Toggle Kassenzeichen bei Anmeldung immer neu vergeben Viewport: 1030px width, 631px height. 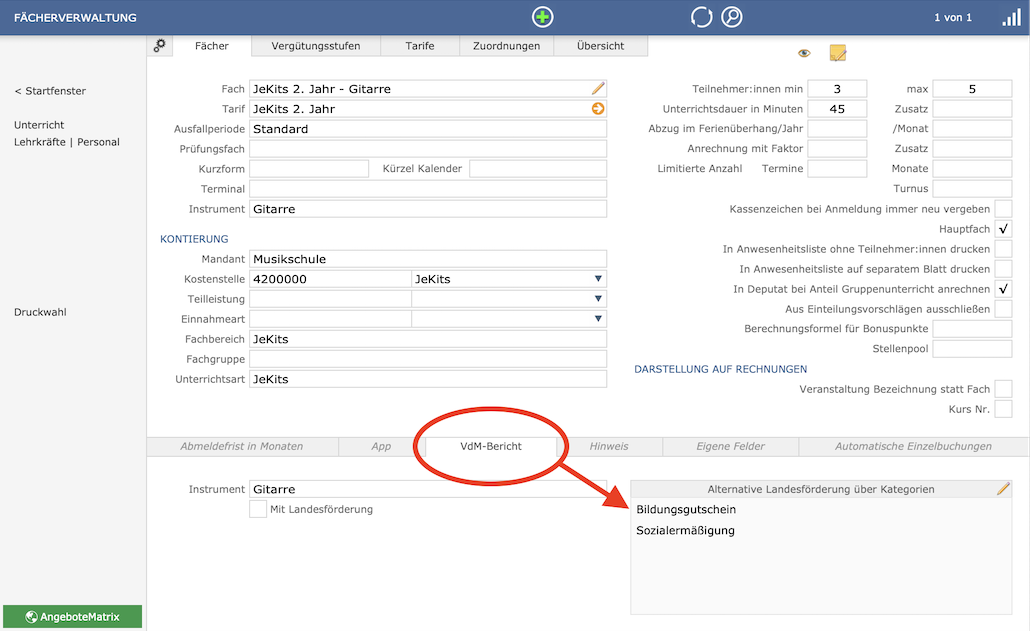(x=1003, y=209)
